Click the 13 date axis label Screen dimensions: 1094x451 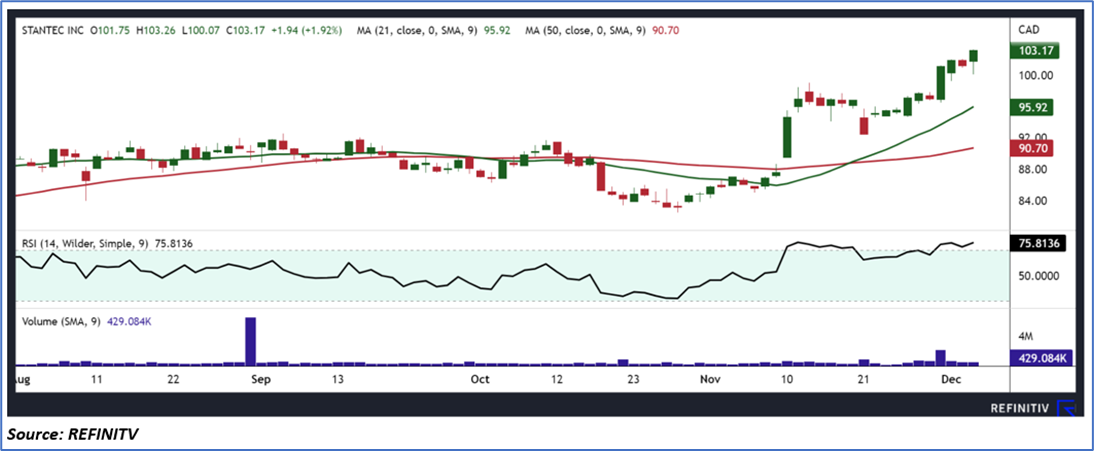point(338,379)
